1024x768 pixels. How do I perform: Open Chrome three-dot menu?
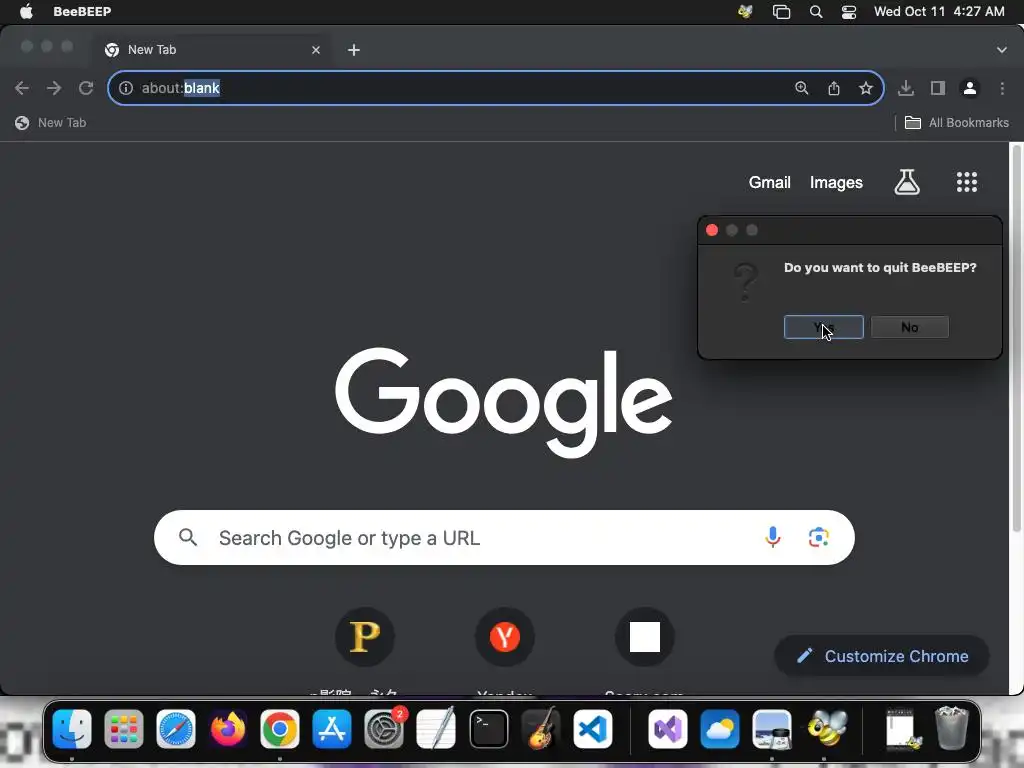(x=1002, y=88)
